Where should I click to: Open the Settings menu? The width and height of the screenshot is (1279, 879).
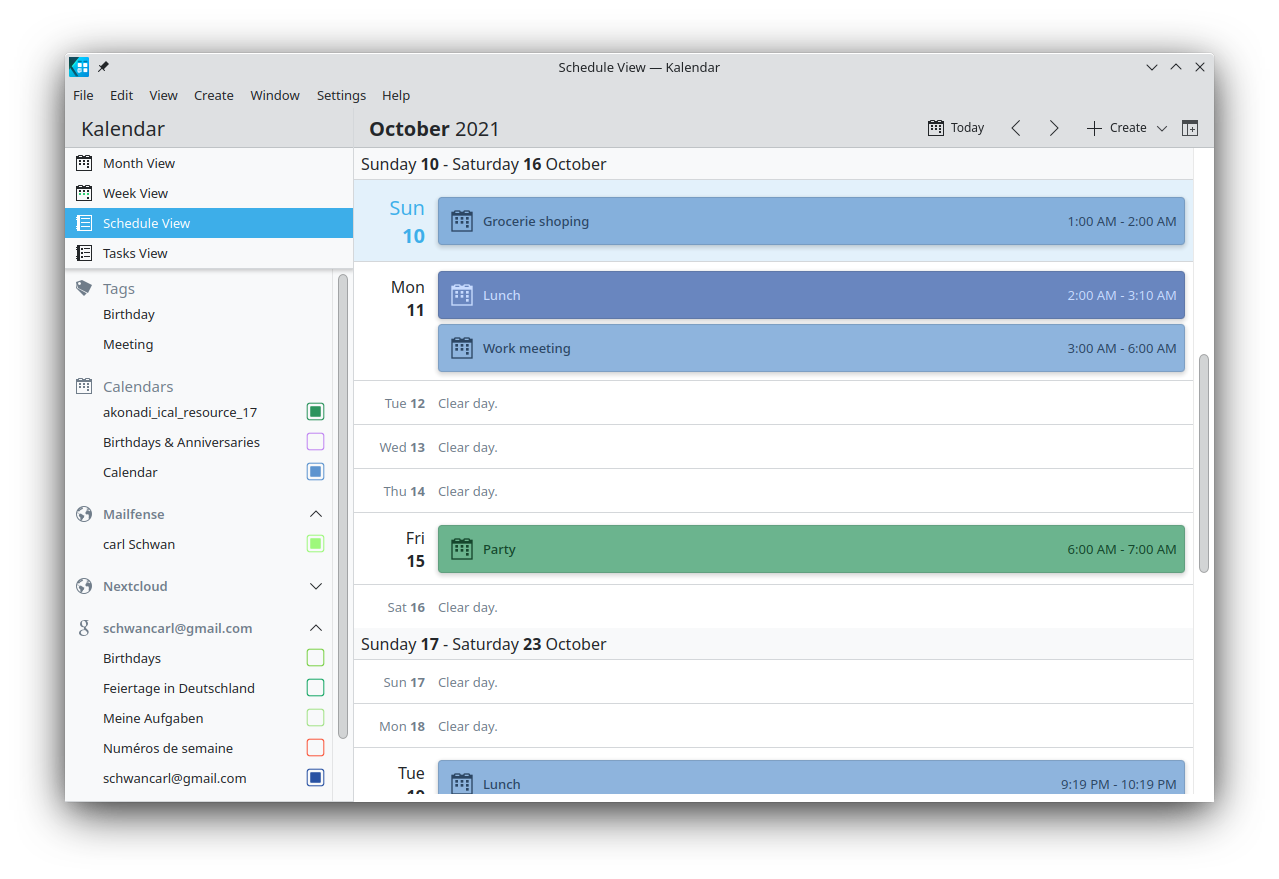(x=341, y=96)
